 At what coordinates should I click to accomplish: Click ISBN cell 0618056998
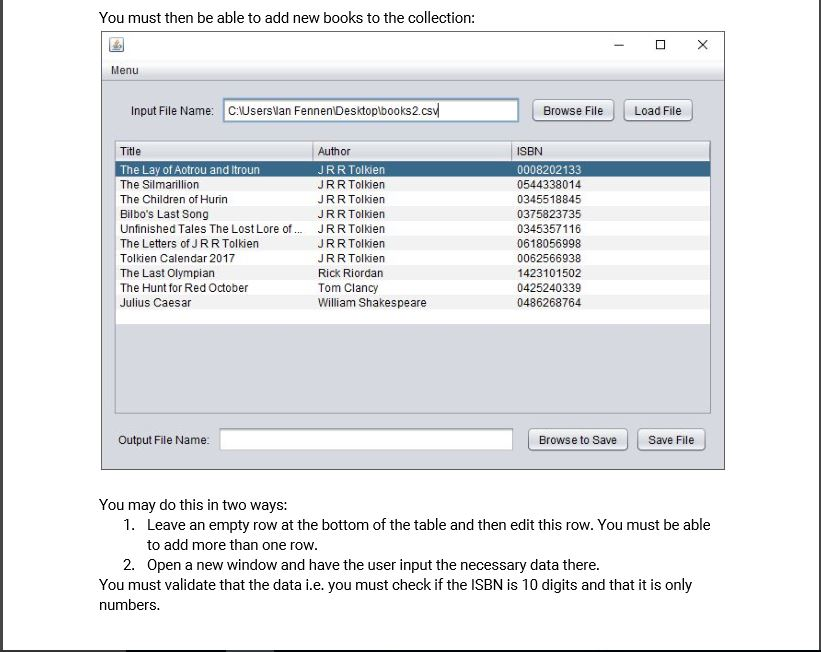611,244
